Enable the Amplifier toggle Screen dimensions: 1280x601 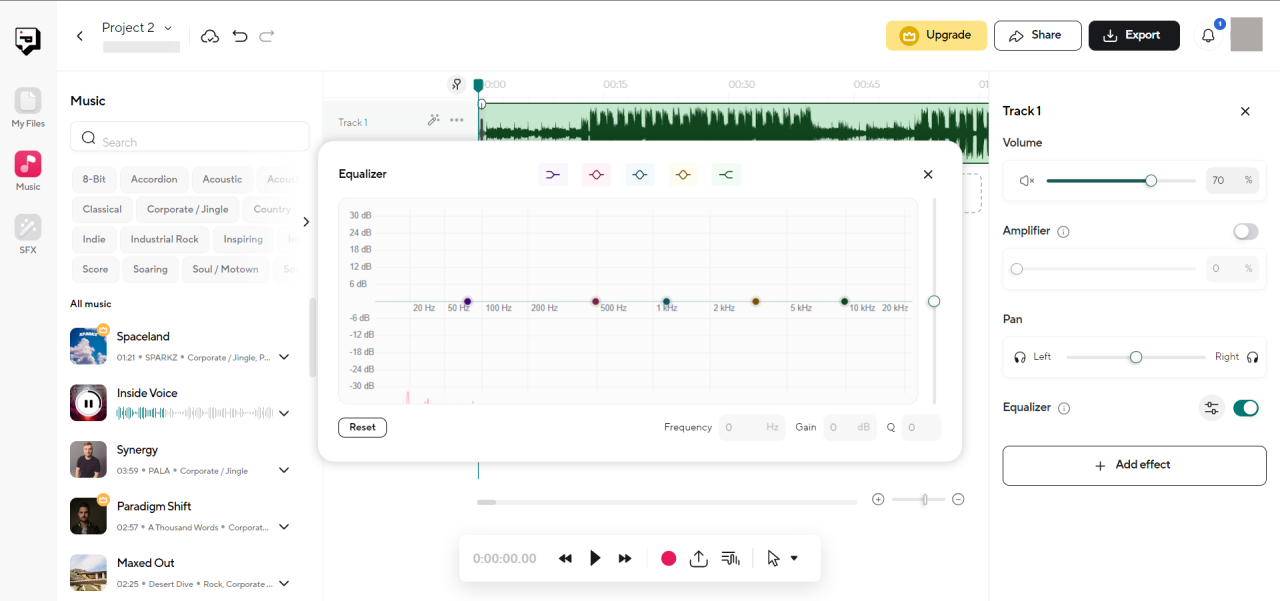[1245, 231]
